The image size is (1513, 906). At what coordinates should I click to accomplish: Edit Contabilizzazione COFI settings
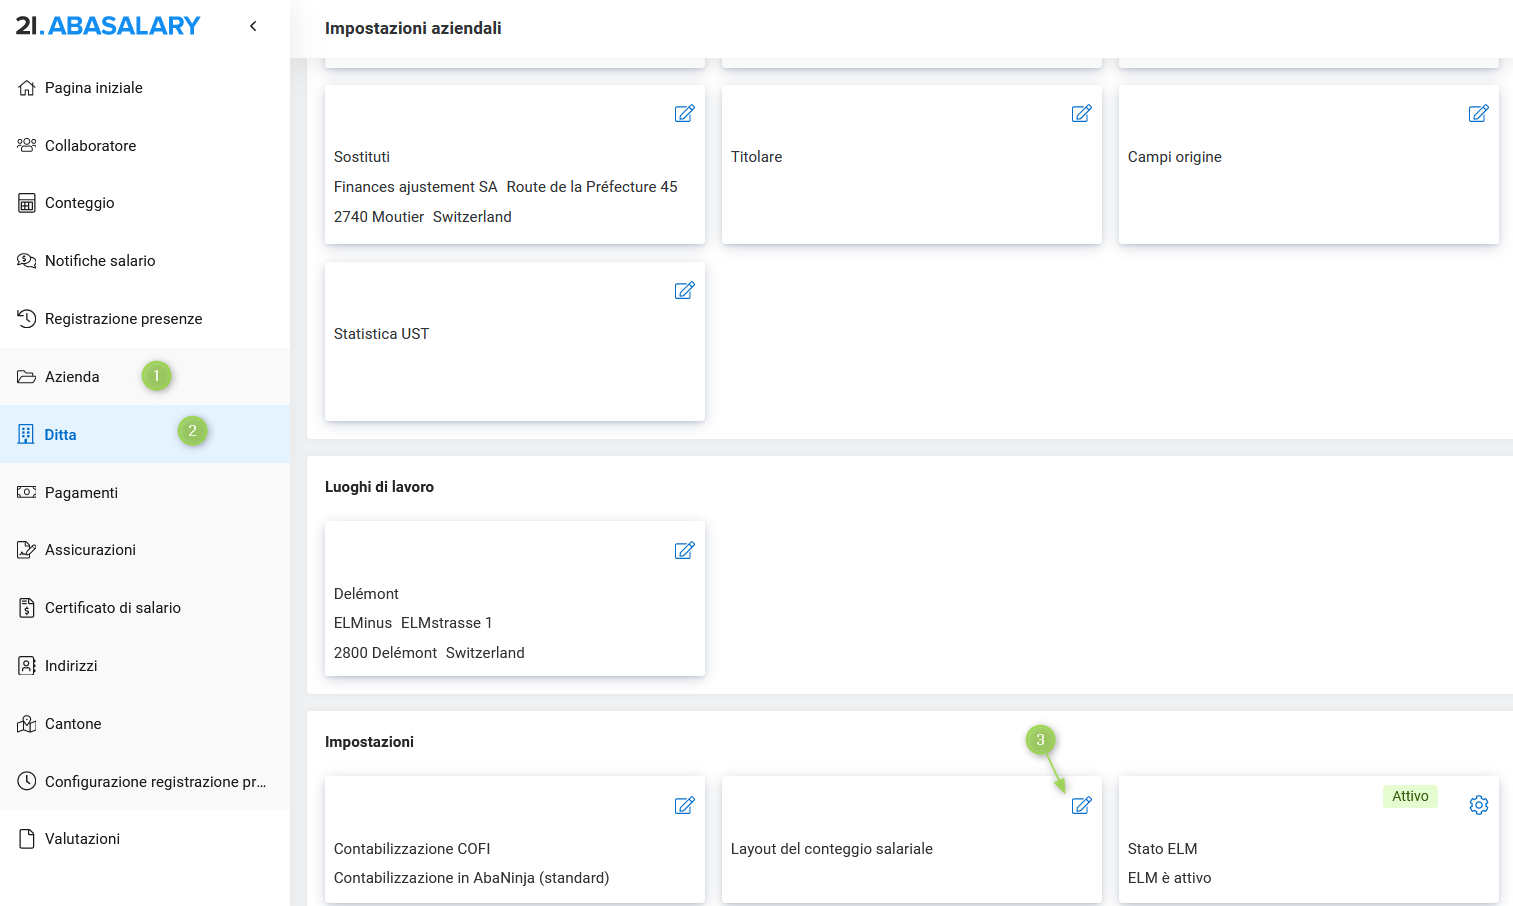tap(684, 806)
